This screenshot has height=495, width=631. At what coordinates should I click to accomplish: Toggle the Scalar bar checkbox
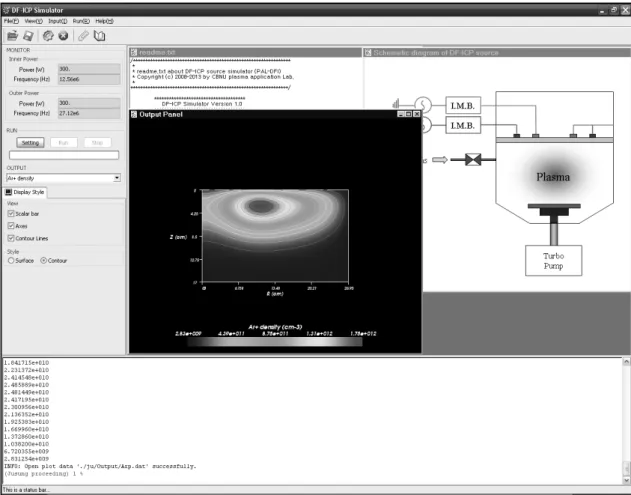[11, 214]
